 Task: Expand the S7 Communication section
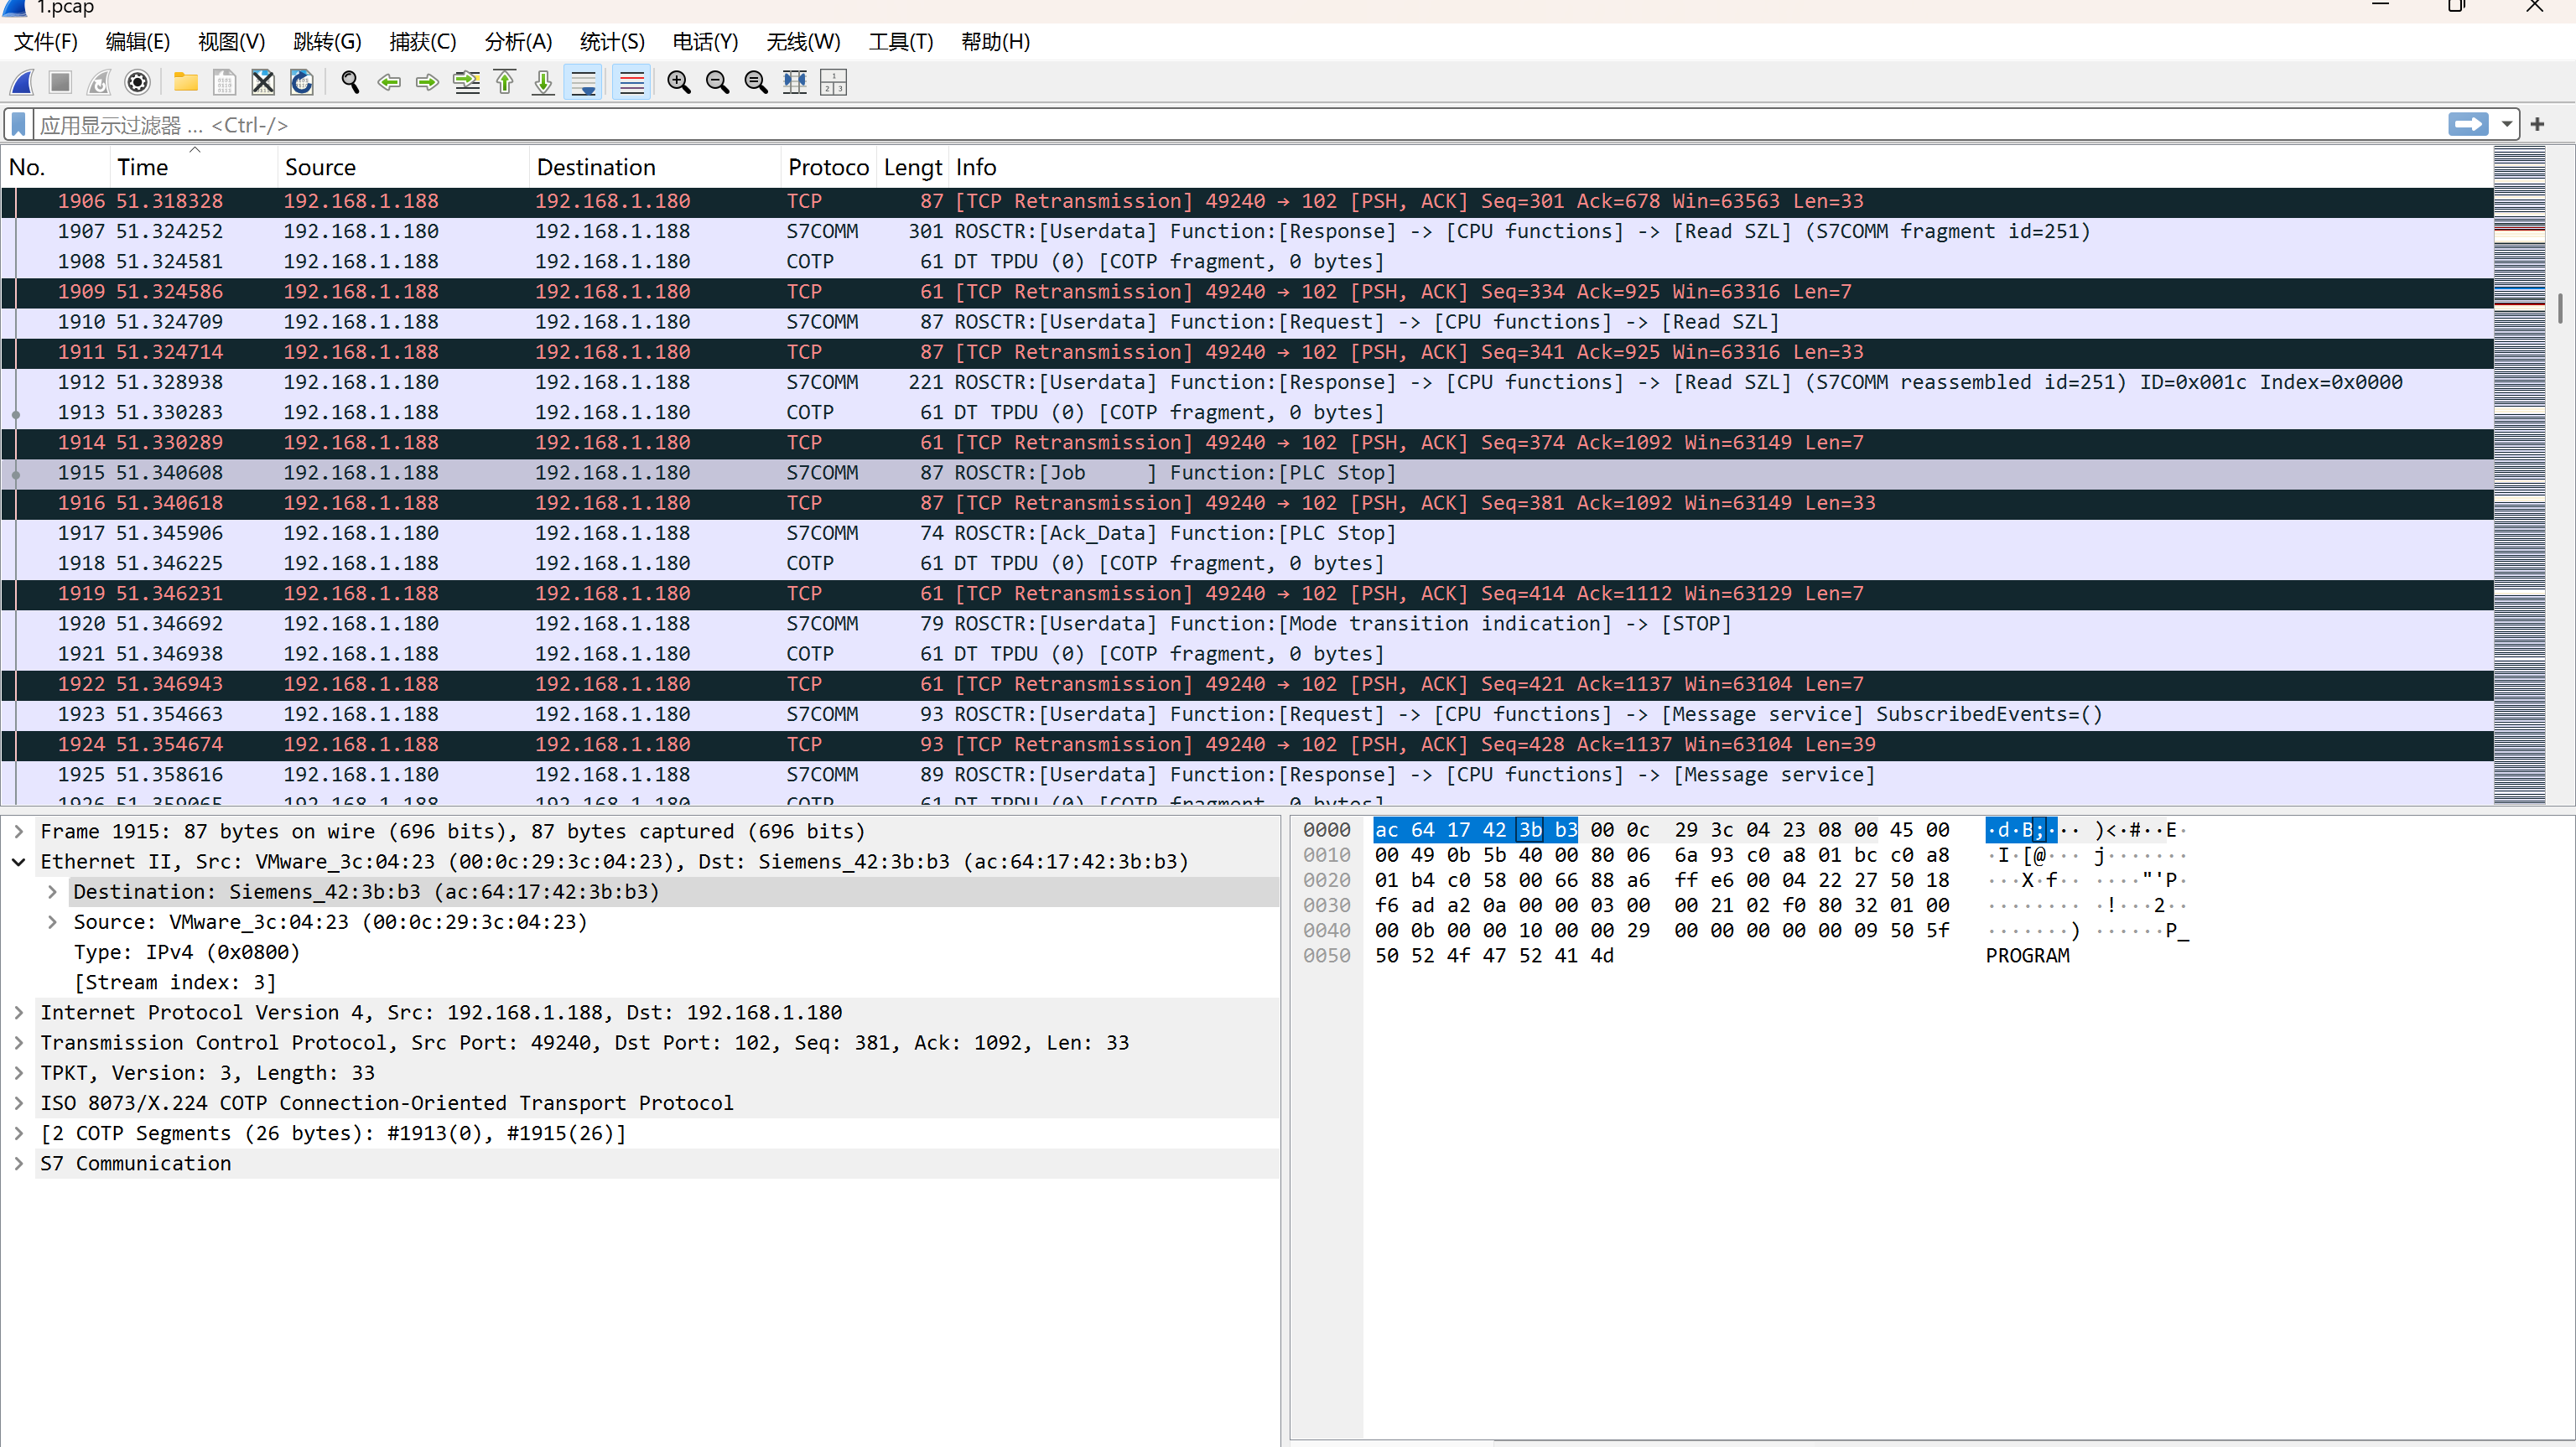point(18,1164)
